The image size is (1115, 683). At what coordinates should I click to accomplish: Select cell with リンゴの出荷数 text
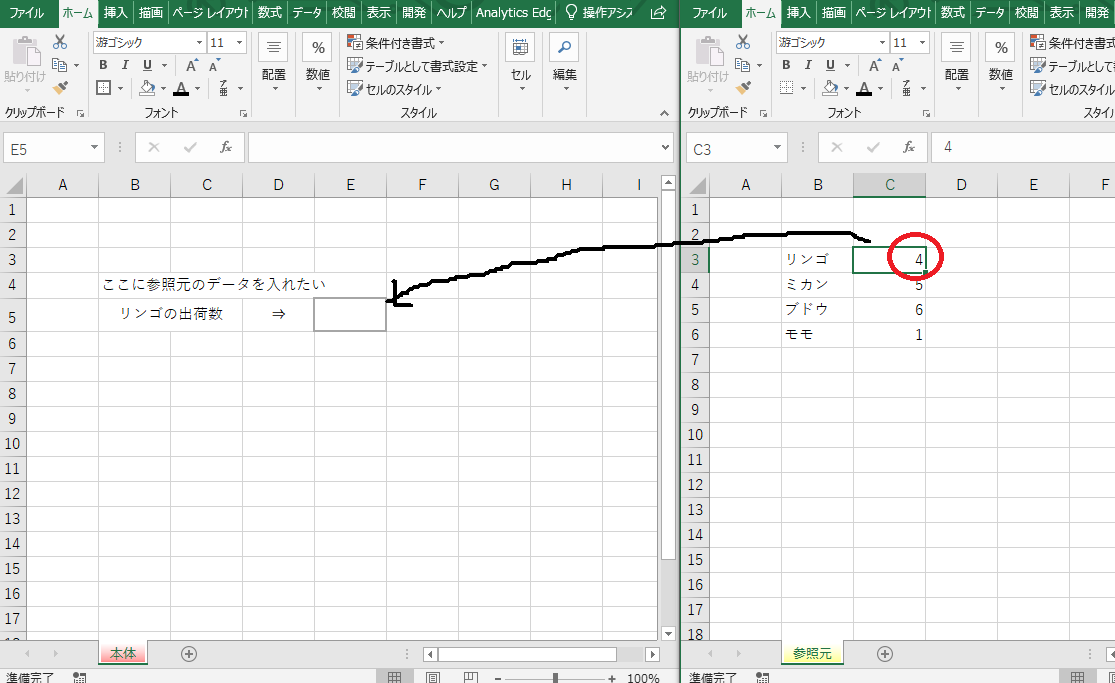click(x=171, y=314)
